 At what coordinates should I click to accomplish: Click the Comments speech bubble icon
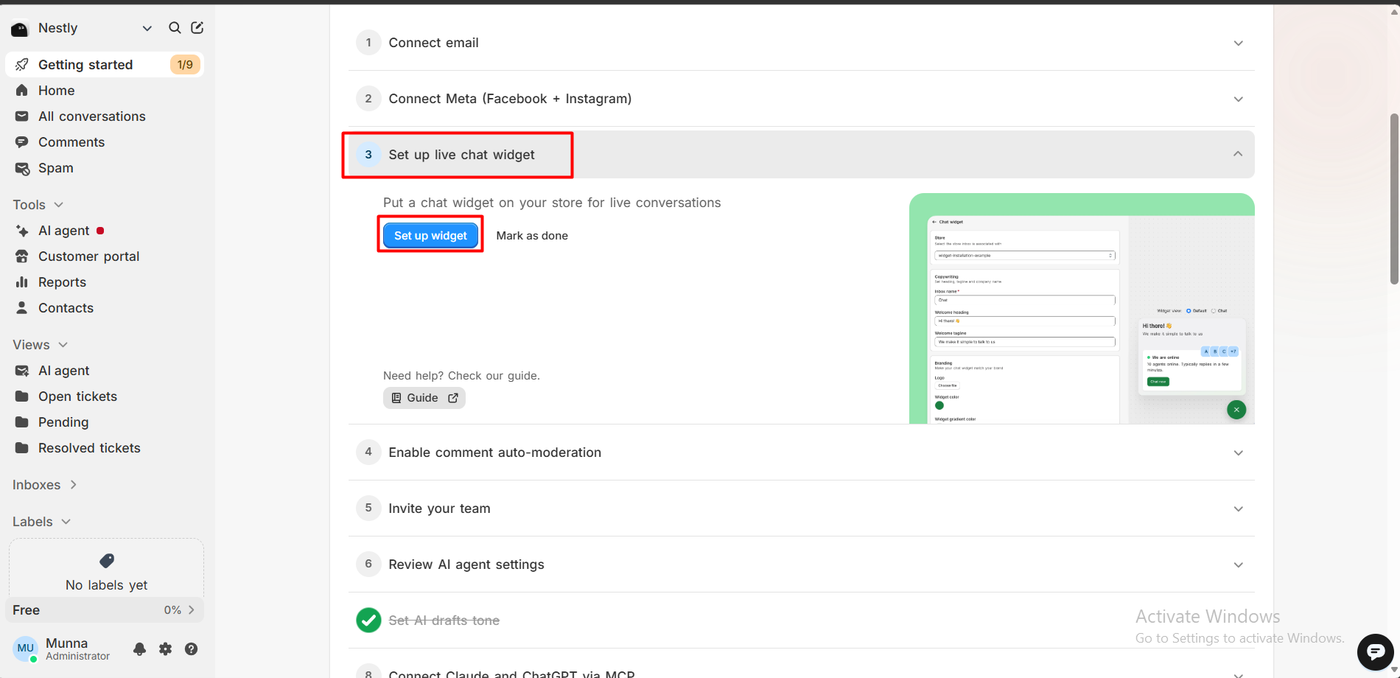pyautogui.click(x=22, y=142)
